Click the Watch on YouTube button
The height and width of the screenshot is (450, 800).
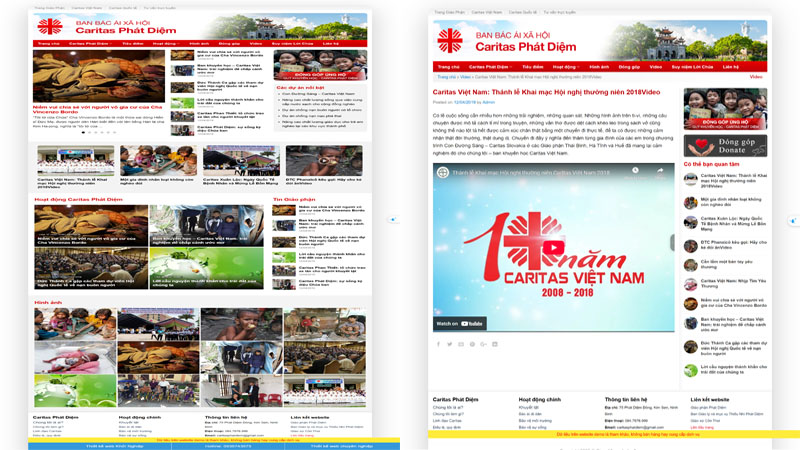(x=460, y=323)
